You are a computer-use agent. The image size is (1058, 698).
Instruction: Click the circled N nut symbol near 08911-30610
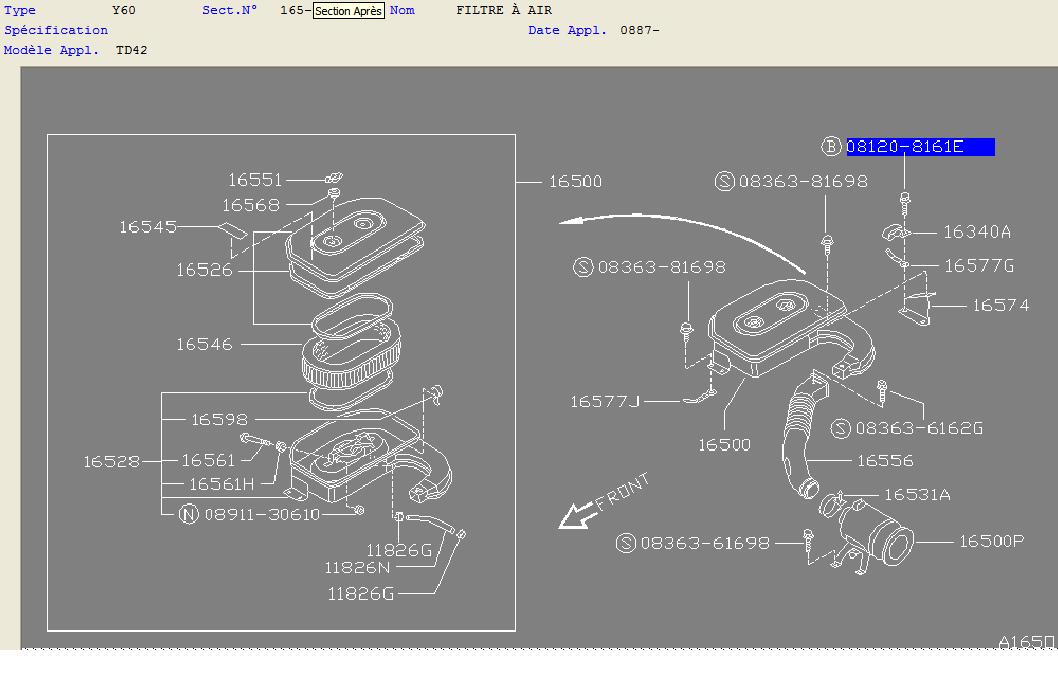188,514
